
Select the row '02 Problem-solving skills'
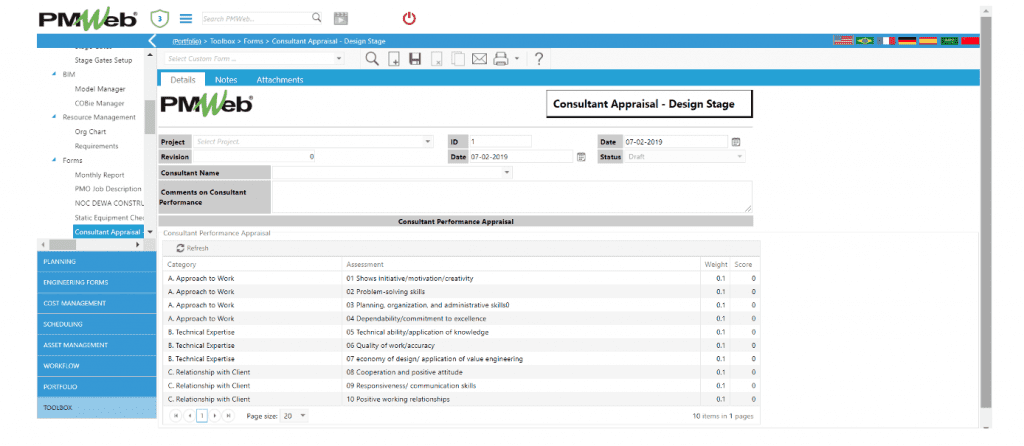(x=461, y=292)
